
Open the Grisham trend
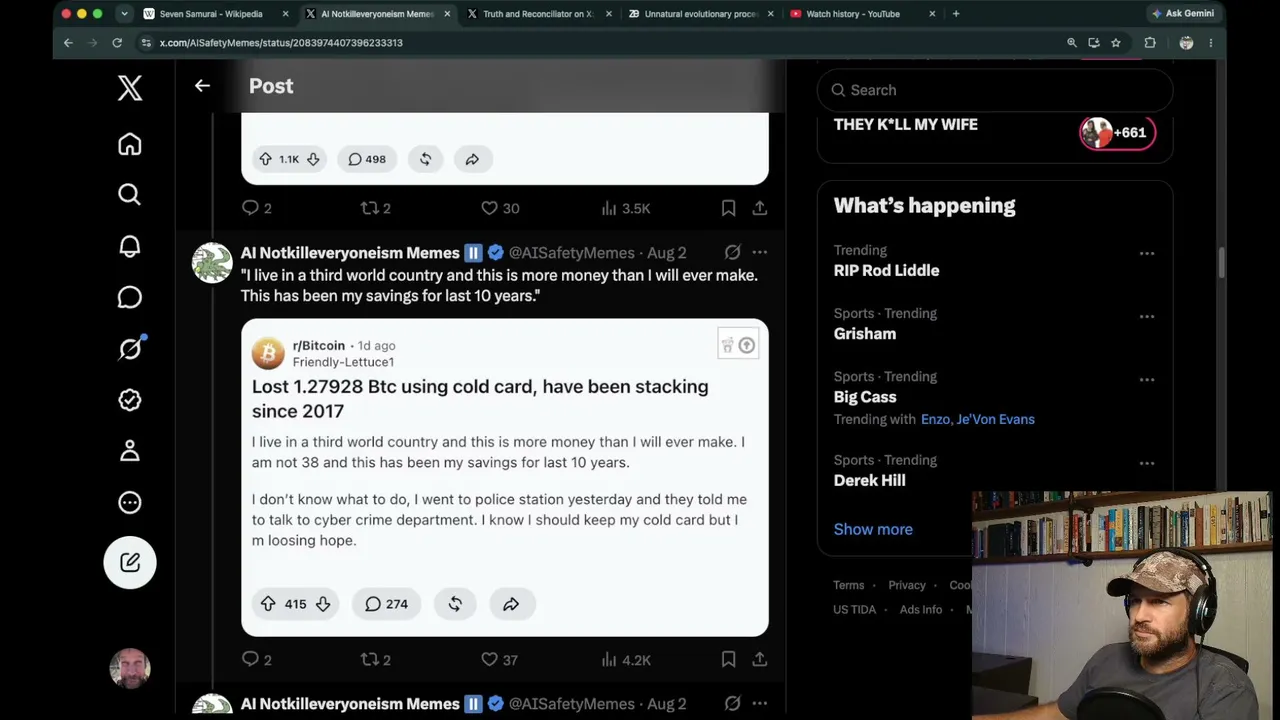click(x=865, y=333)
